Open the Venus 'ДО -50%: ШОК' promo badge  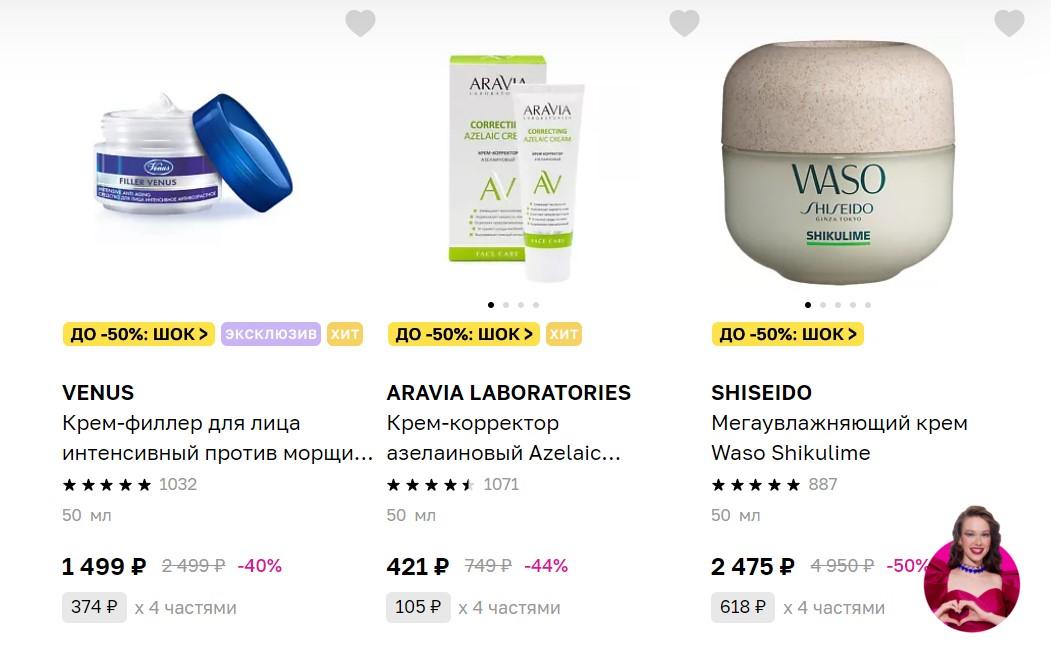(139, 334)
